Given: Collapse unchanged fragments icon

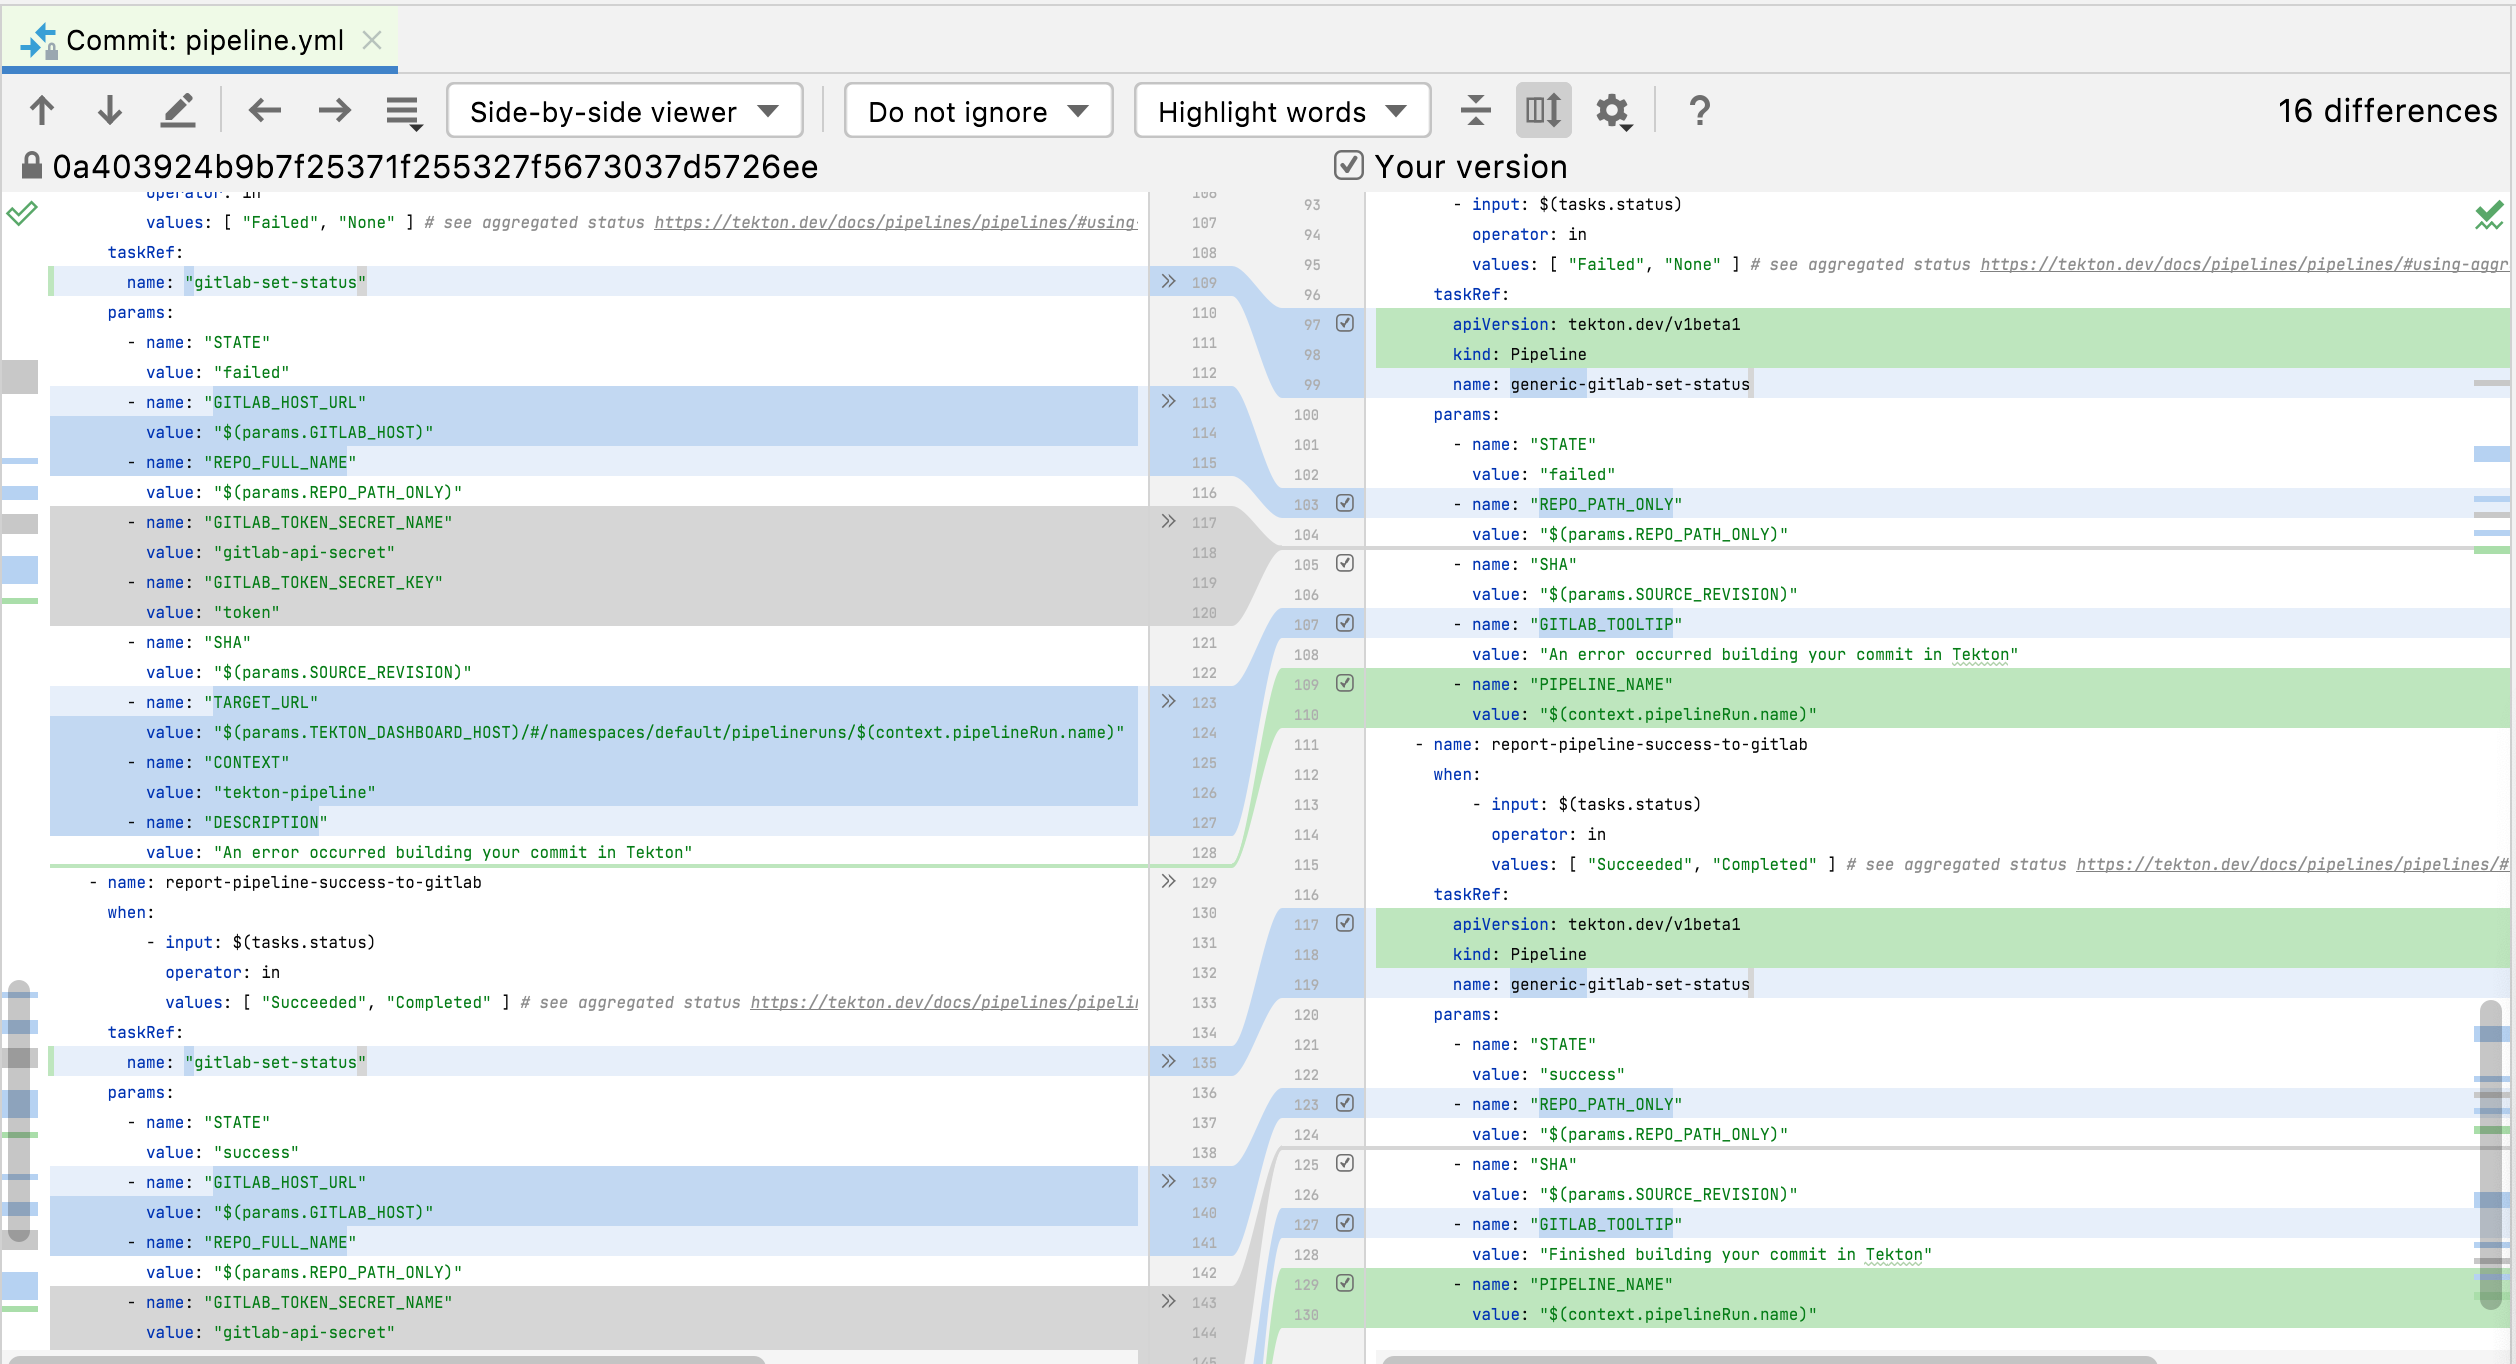Looking at the screenshot, I should click(1475, 111).
